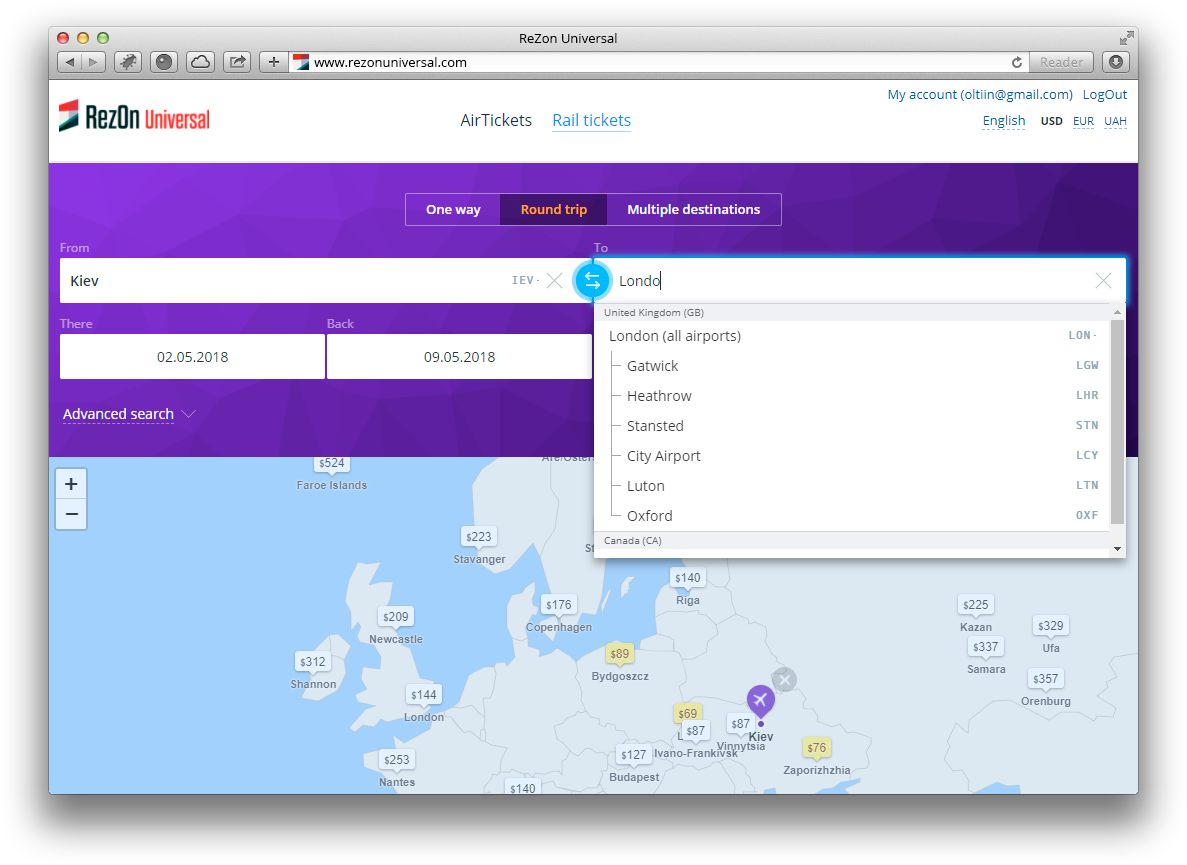Click the $329 Ufa price tag
The height and width of the screenshot is (865, 1187).
click(x=1050, y=626)
